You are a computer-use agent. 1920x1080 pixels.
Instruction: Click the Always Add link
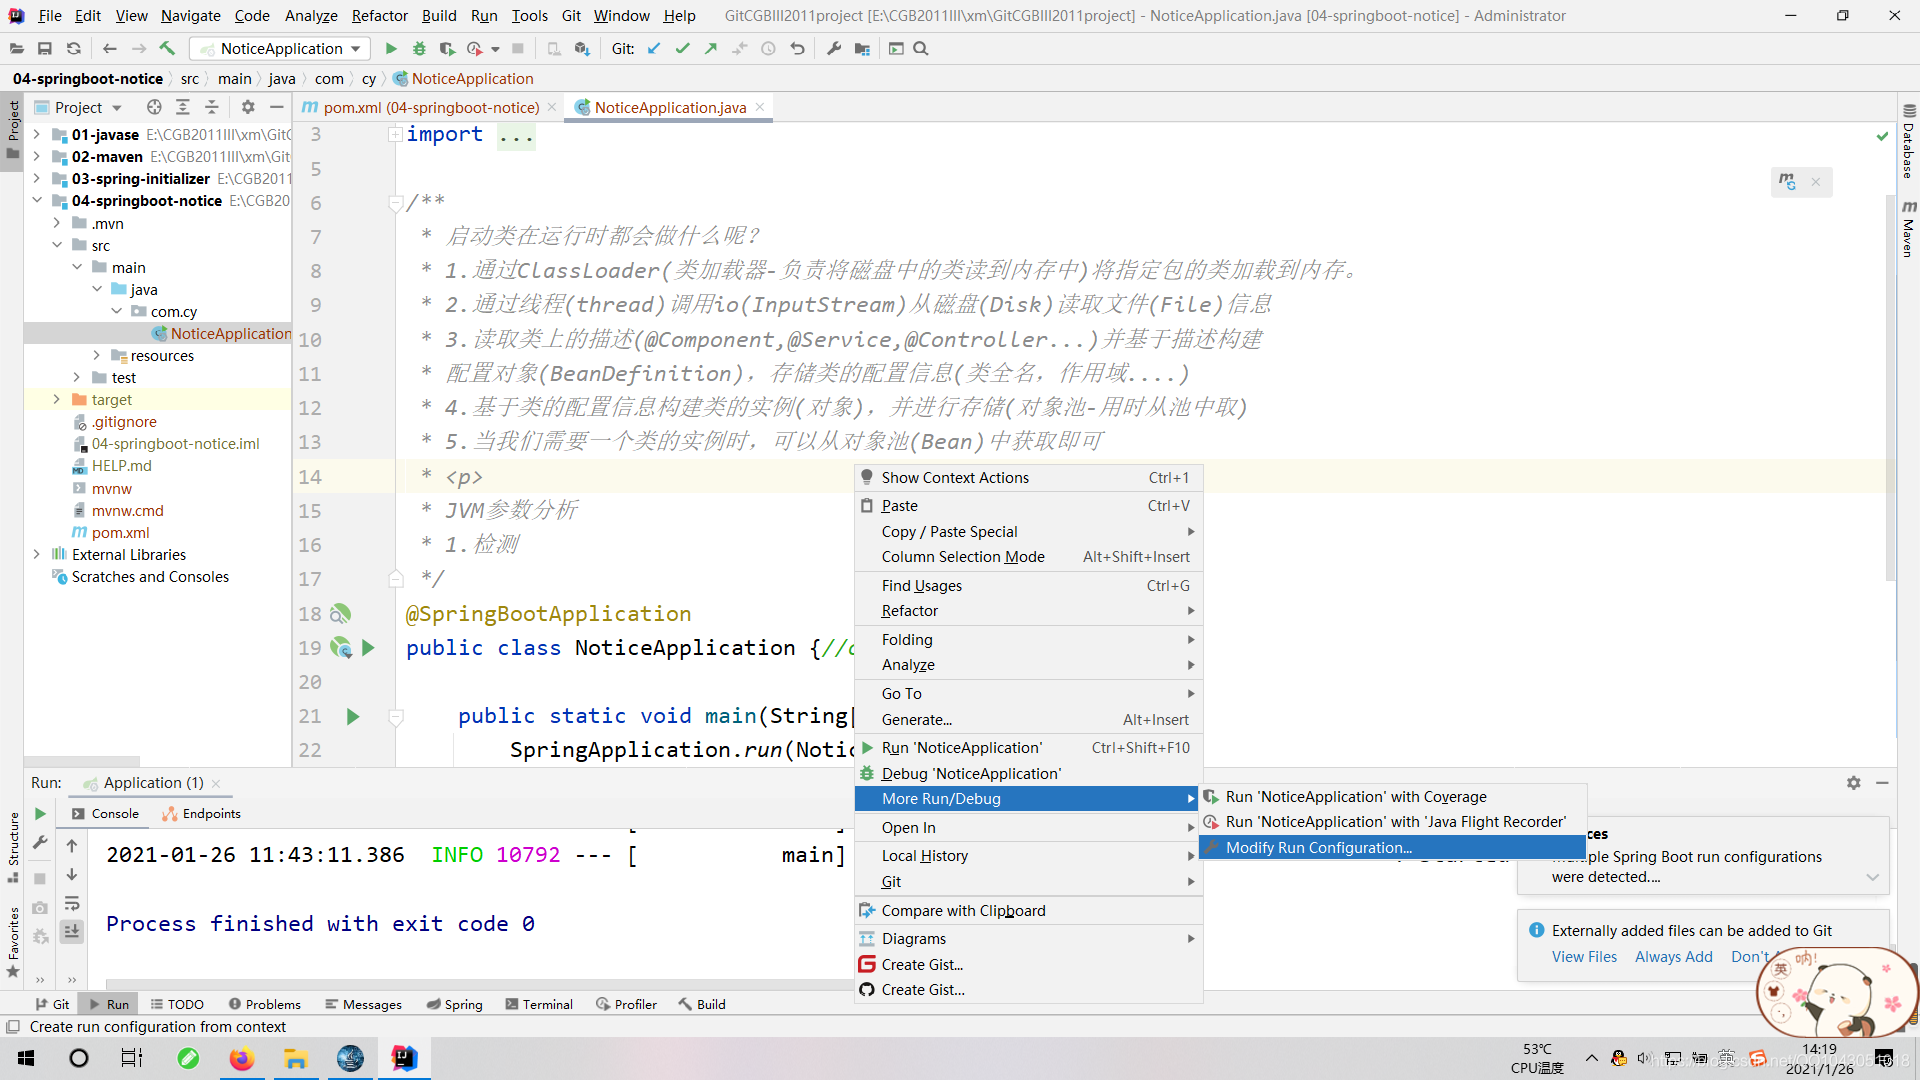pos(1673,956)
